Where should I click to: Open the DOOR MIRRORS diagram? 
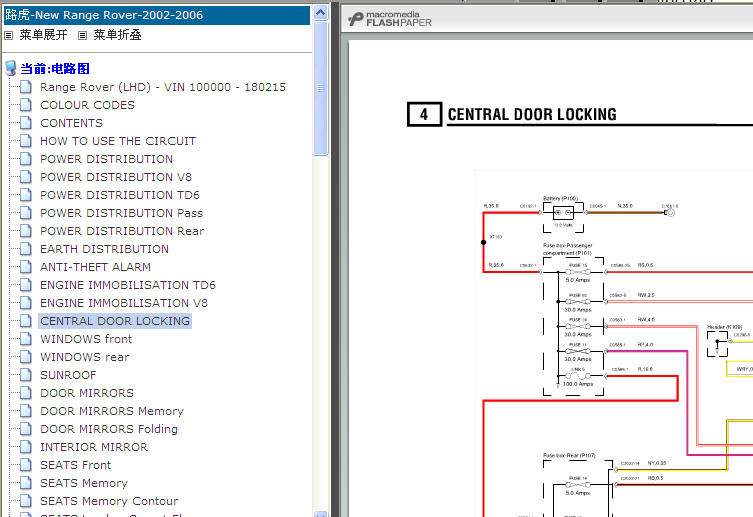pos(87,393)
